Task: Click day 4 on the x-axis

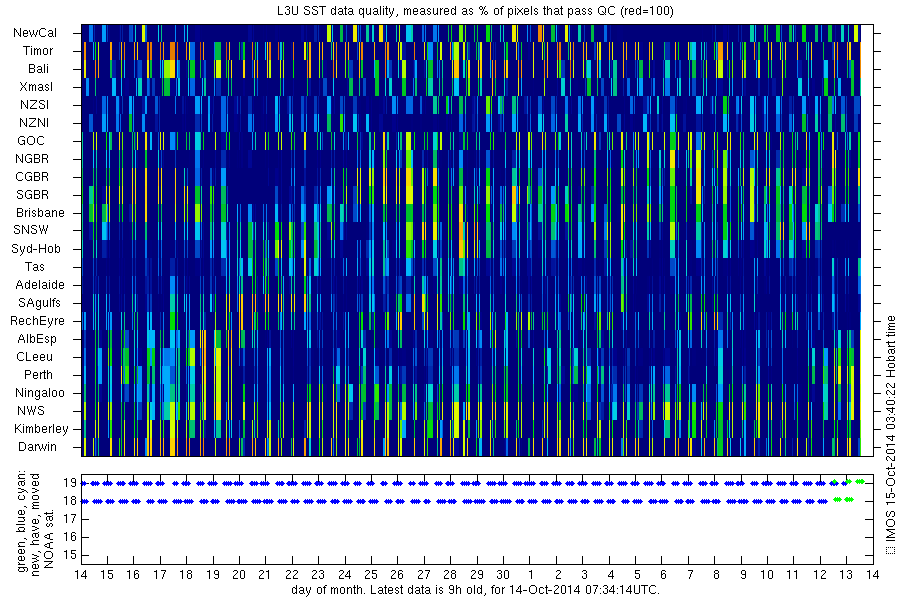Action: pyautogui.click(x=611, y=575)
